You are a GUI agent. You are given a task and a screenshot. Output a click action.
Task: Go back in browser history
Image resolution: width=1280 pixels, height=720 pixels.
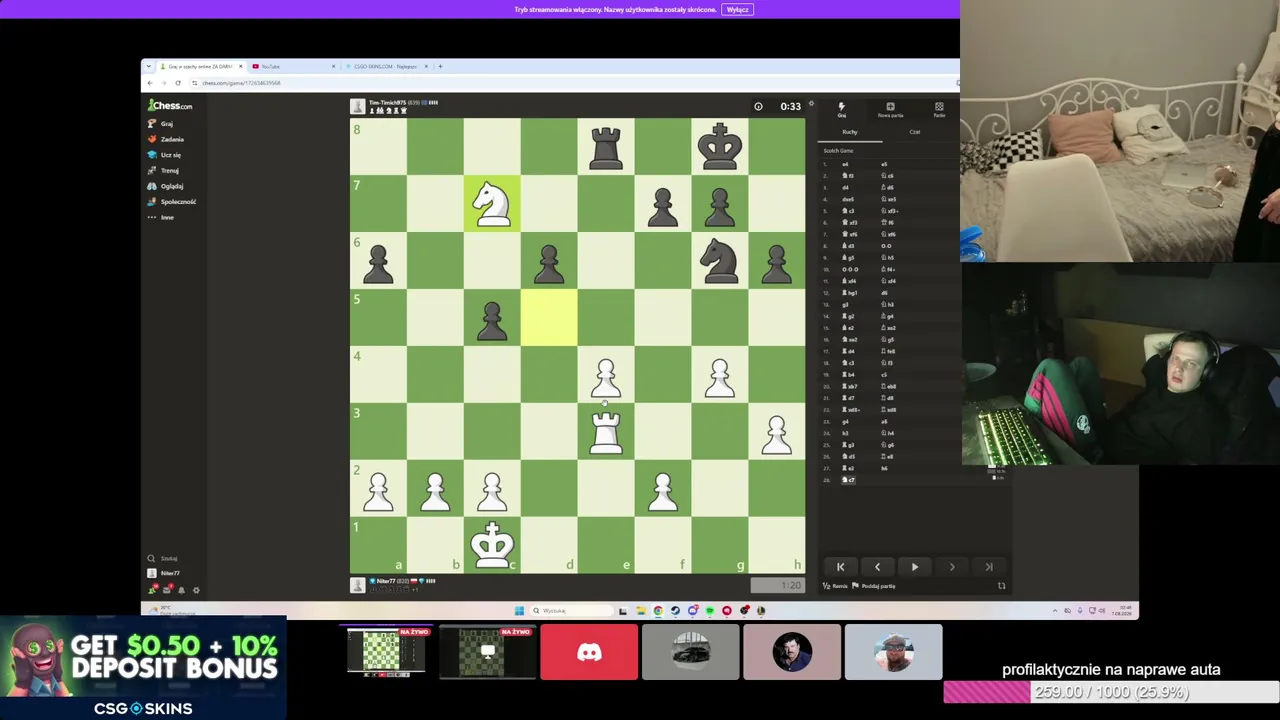coord(150,83)
